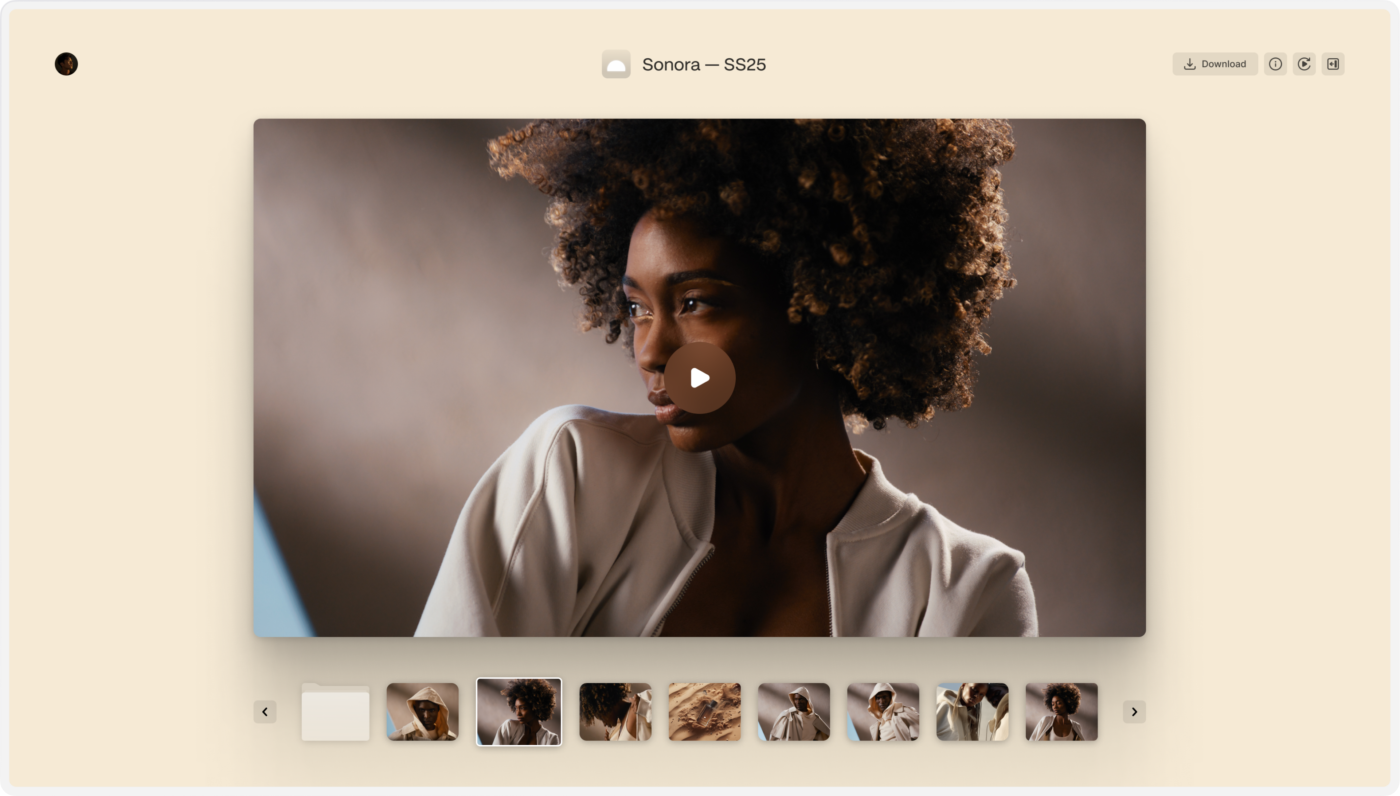
Task: Play the video in the main preview
Action: point(700,378)
